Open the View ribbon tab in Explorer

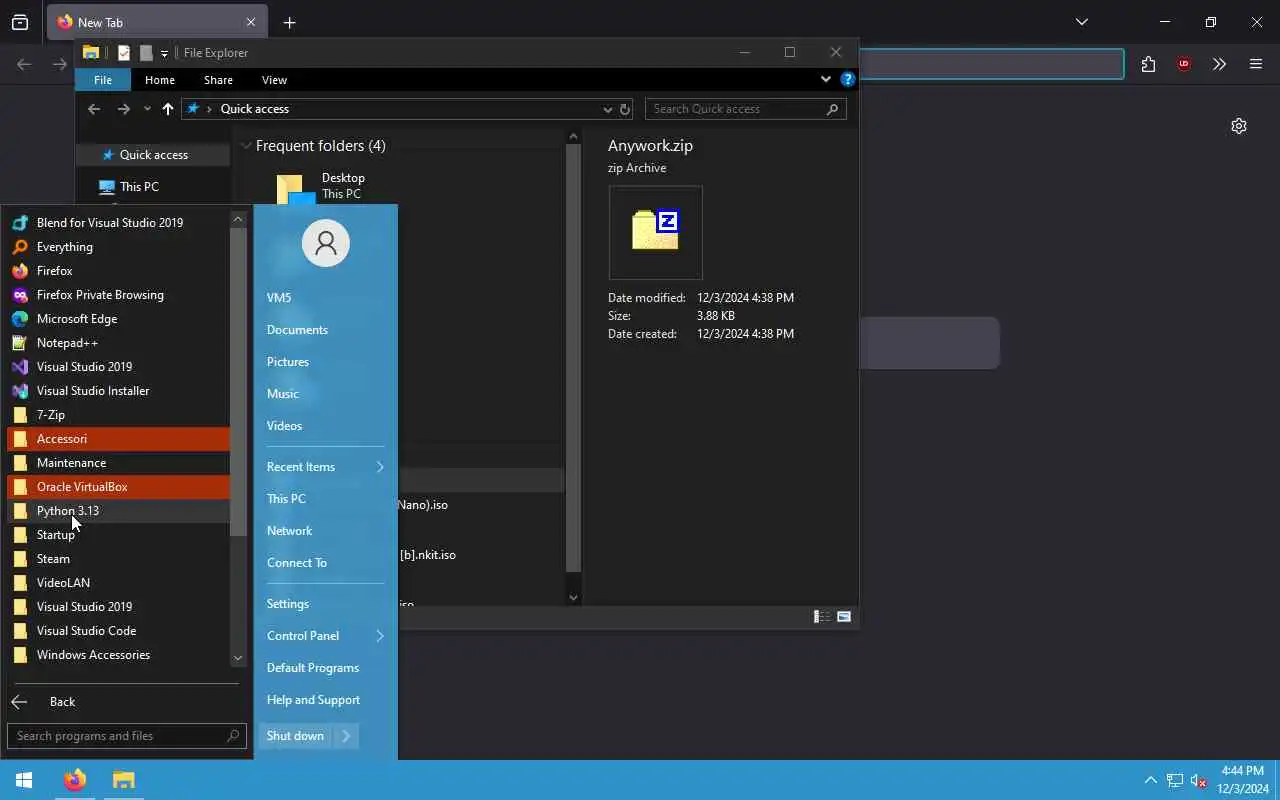[274, 80]
